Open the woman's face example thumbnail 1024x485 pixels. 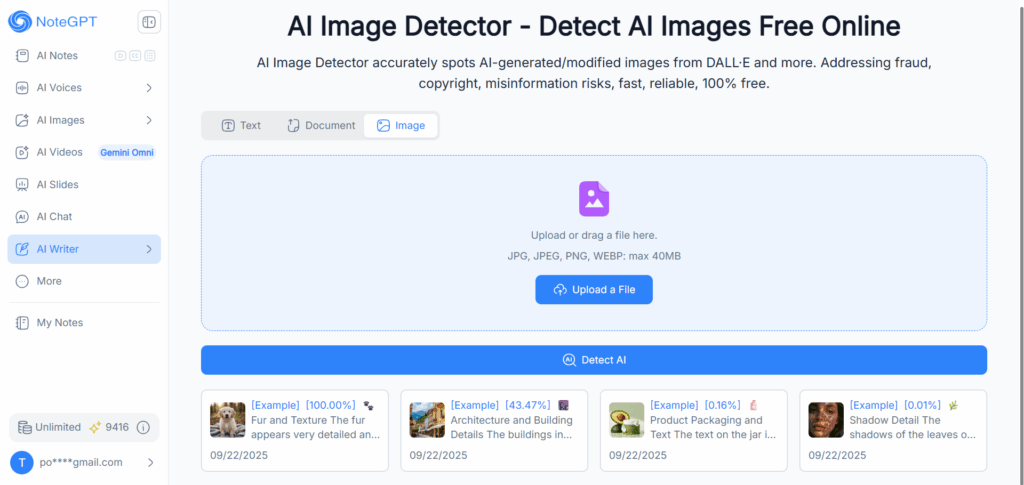[x=826, y=420]
